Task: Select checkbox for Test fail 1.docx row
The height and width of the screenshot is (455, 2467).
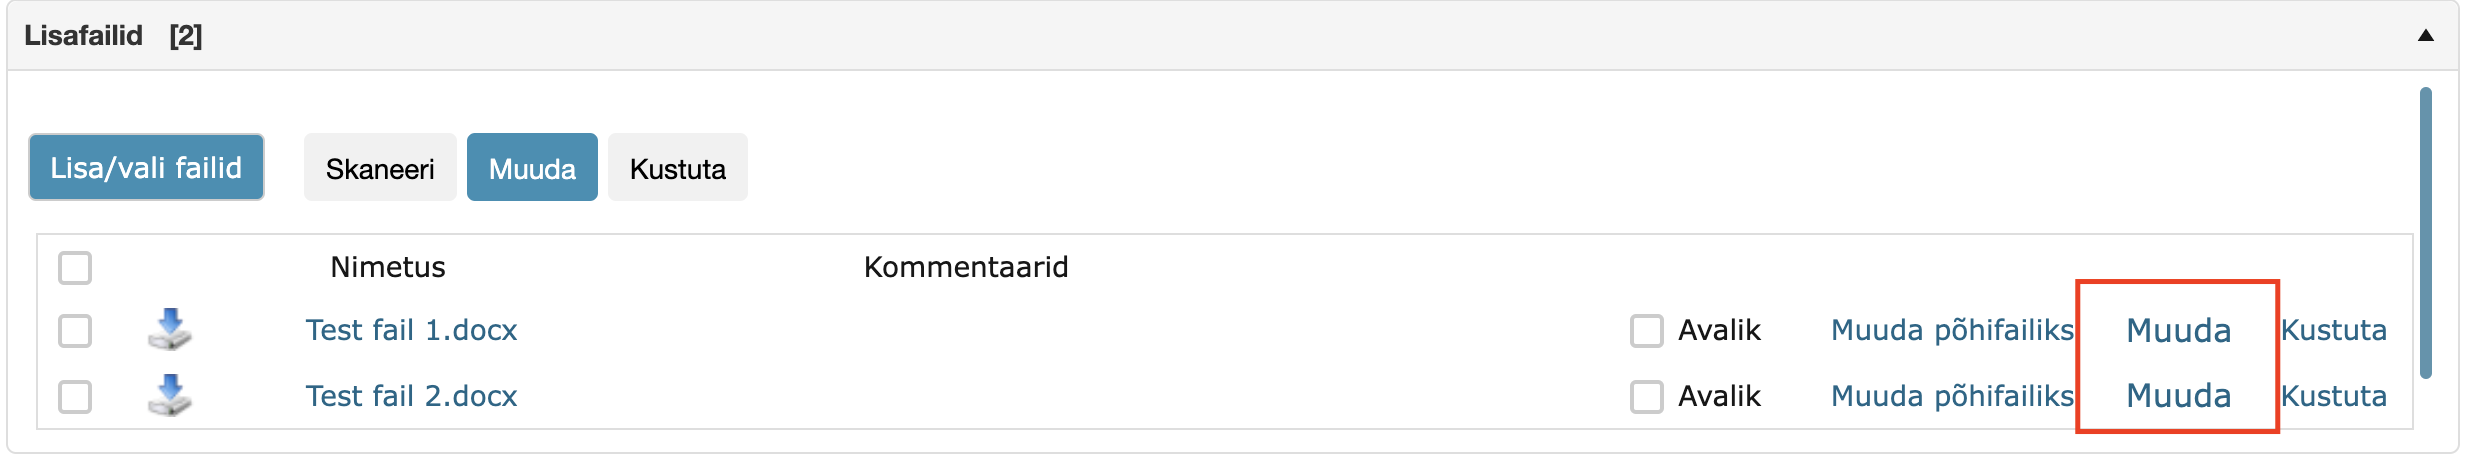Action: pyautogui.click(x=75, y=331)
